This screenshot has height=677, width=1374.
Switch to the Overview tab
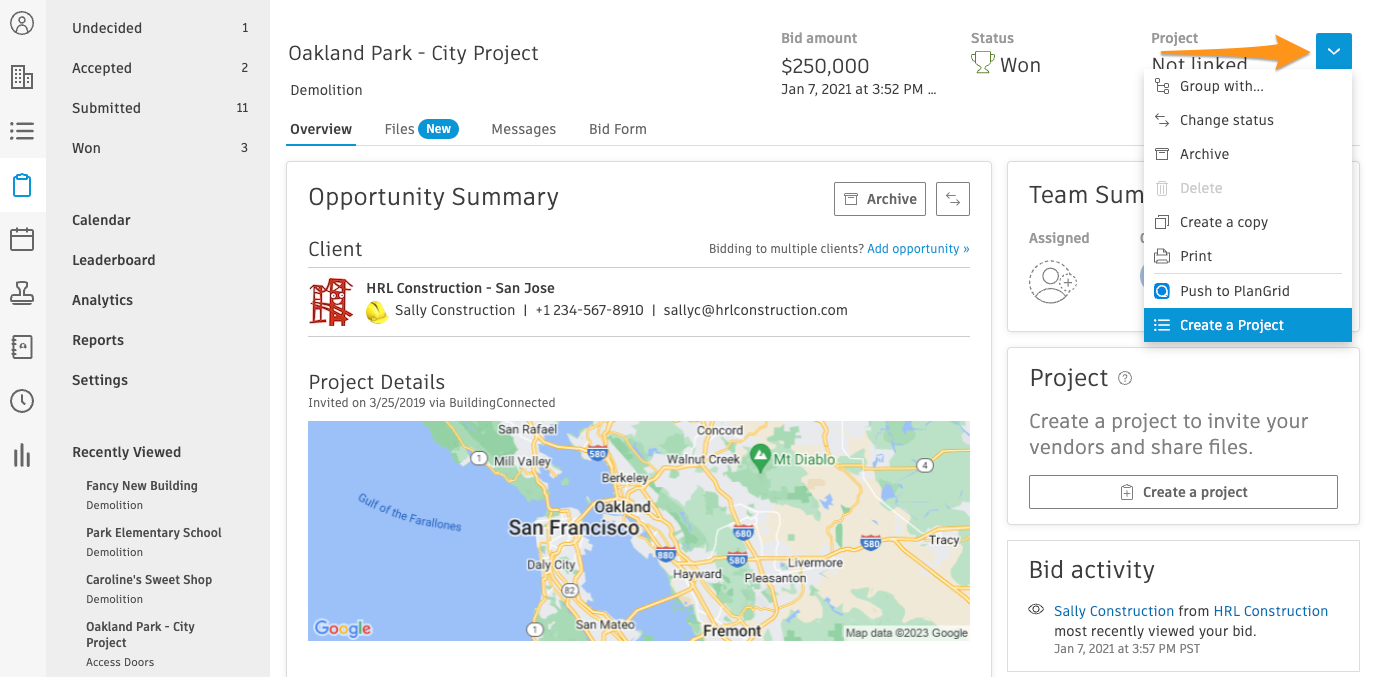321,129
